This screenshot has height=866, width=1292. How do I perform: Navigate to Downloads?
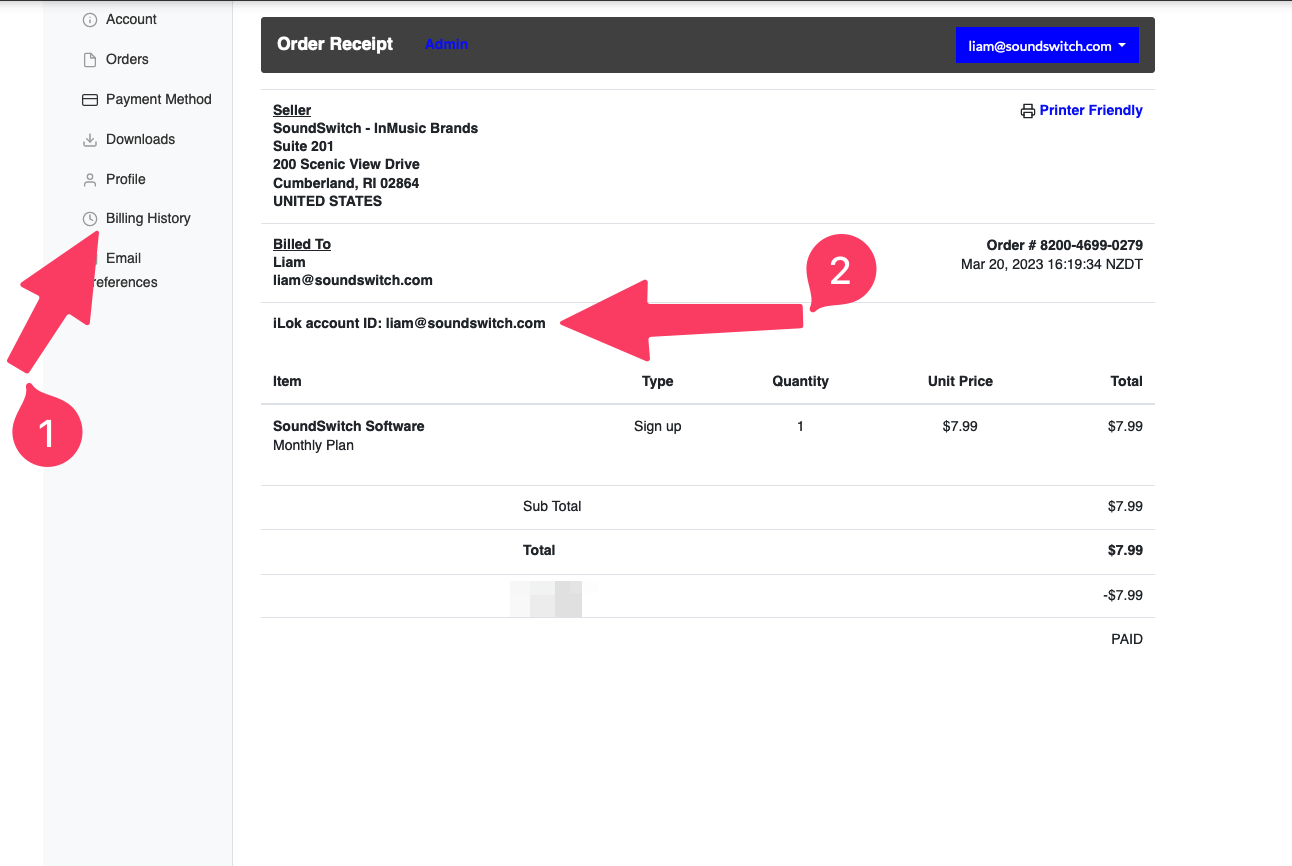coord(140,139)
